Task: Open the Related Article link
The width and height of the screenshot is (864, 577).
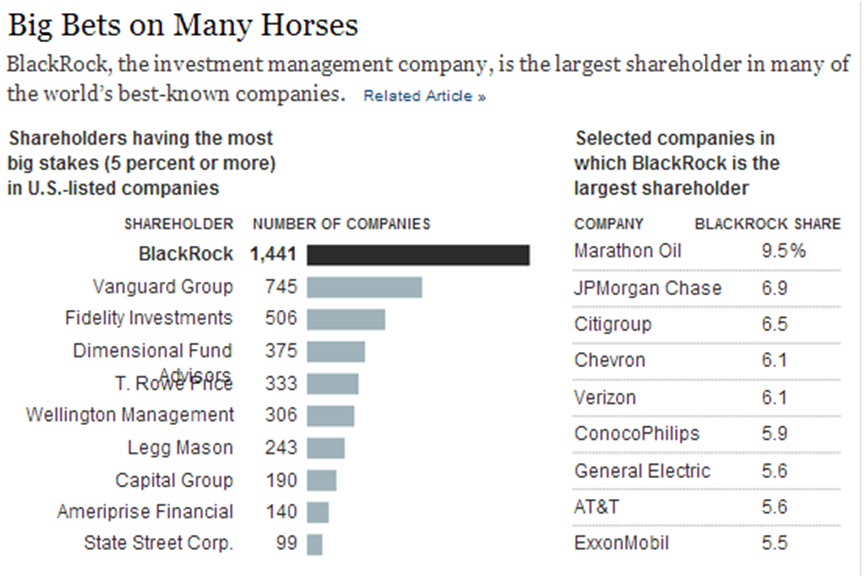Action: coord(424,97)
